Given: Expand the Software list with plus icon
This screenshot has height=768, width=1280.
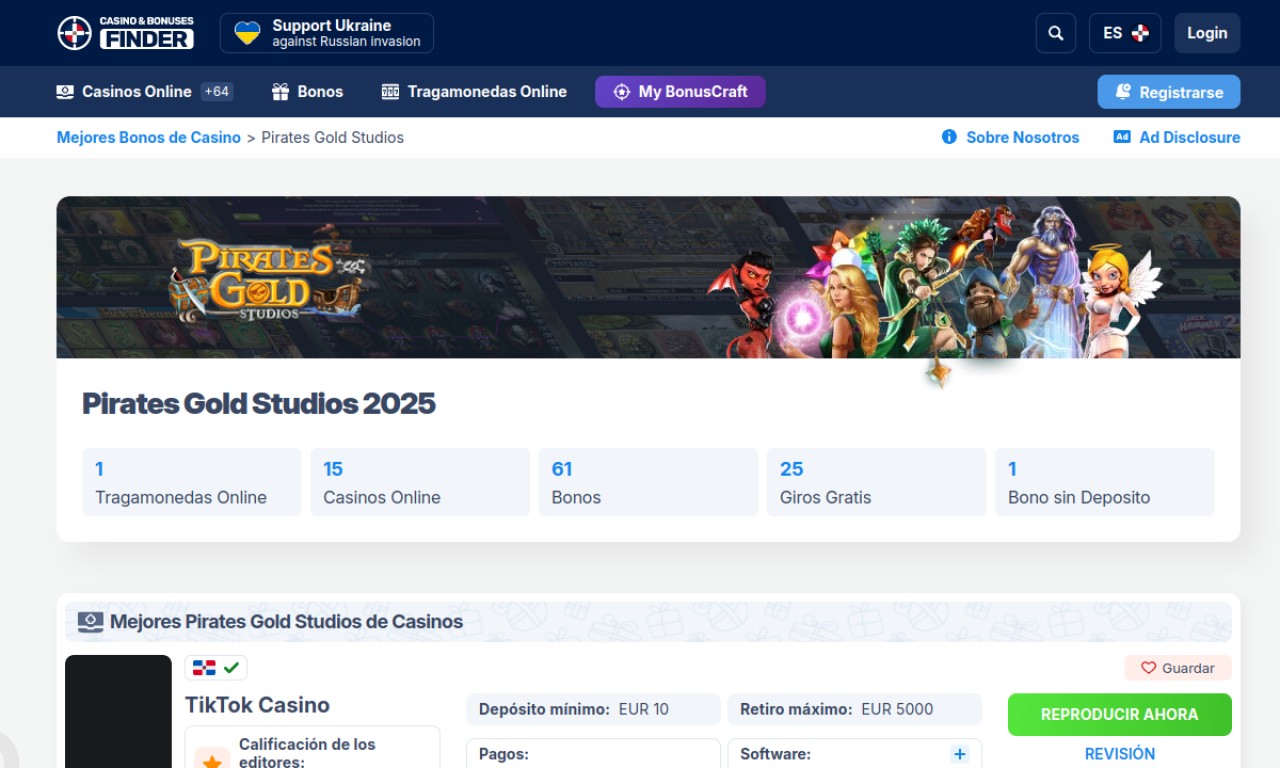Looking at the screenshot, I should [960, 754].
